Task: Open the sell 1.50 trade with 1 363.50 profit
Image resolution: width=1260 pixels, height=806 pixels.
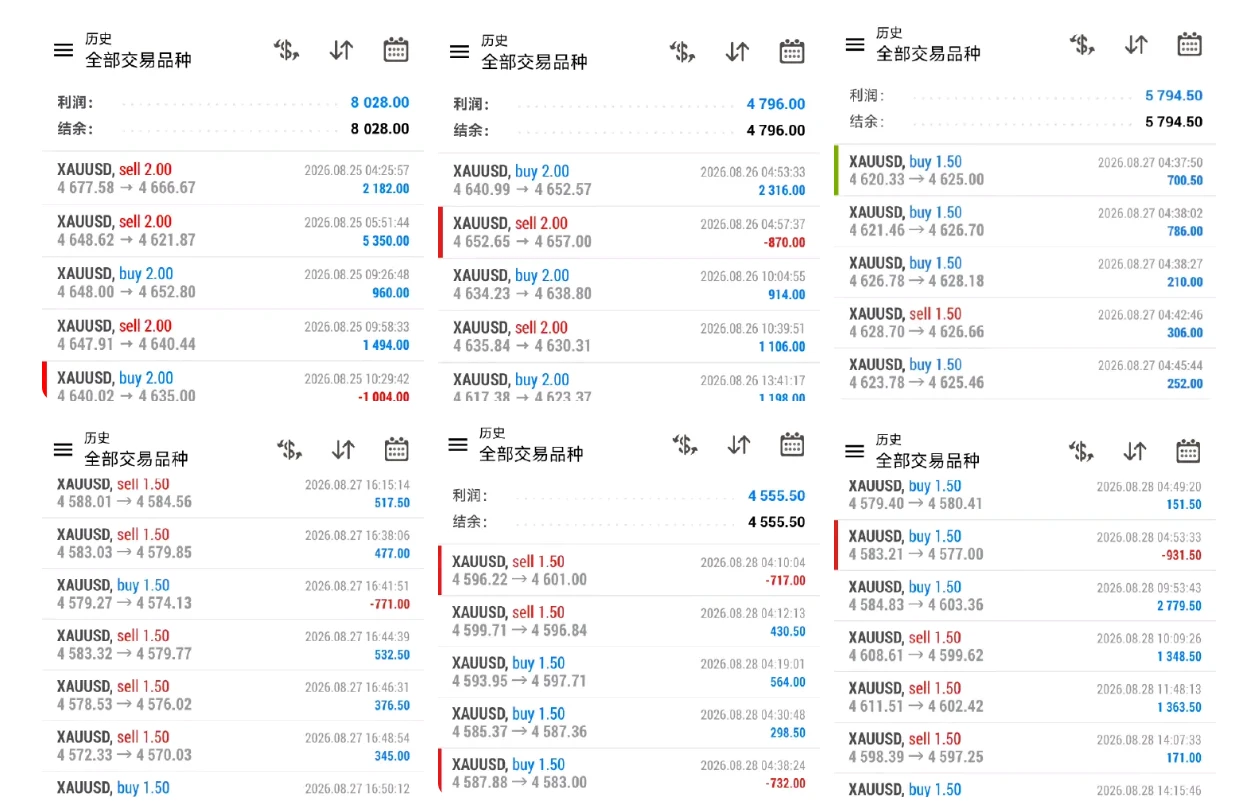Action: [x=1025, y=697]
